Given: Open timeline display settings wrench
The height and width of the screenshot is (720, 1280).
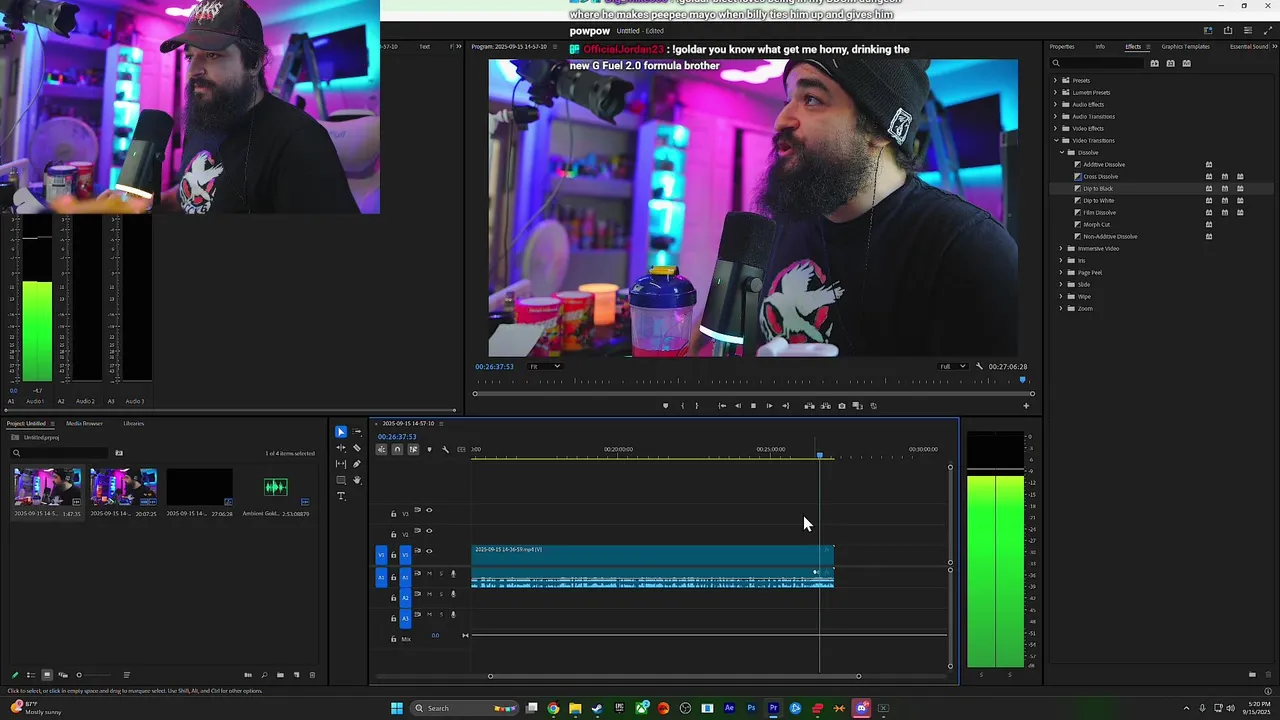Looking at the screenshot, I should 445,449.
